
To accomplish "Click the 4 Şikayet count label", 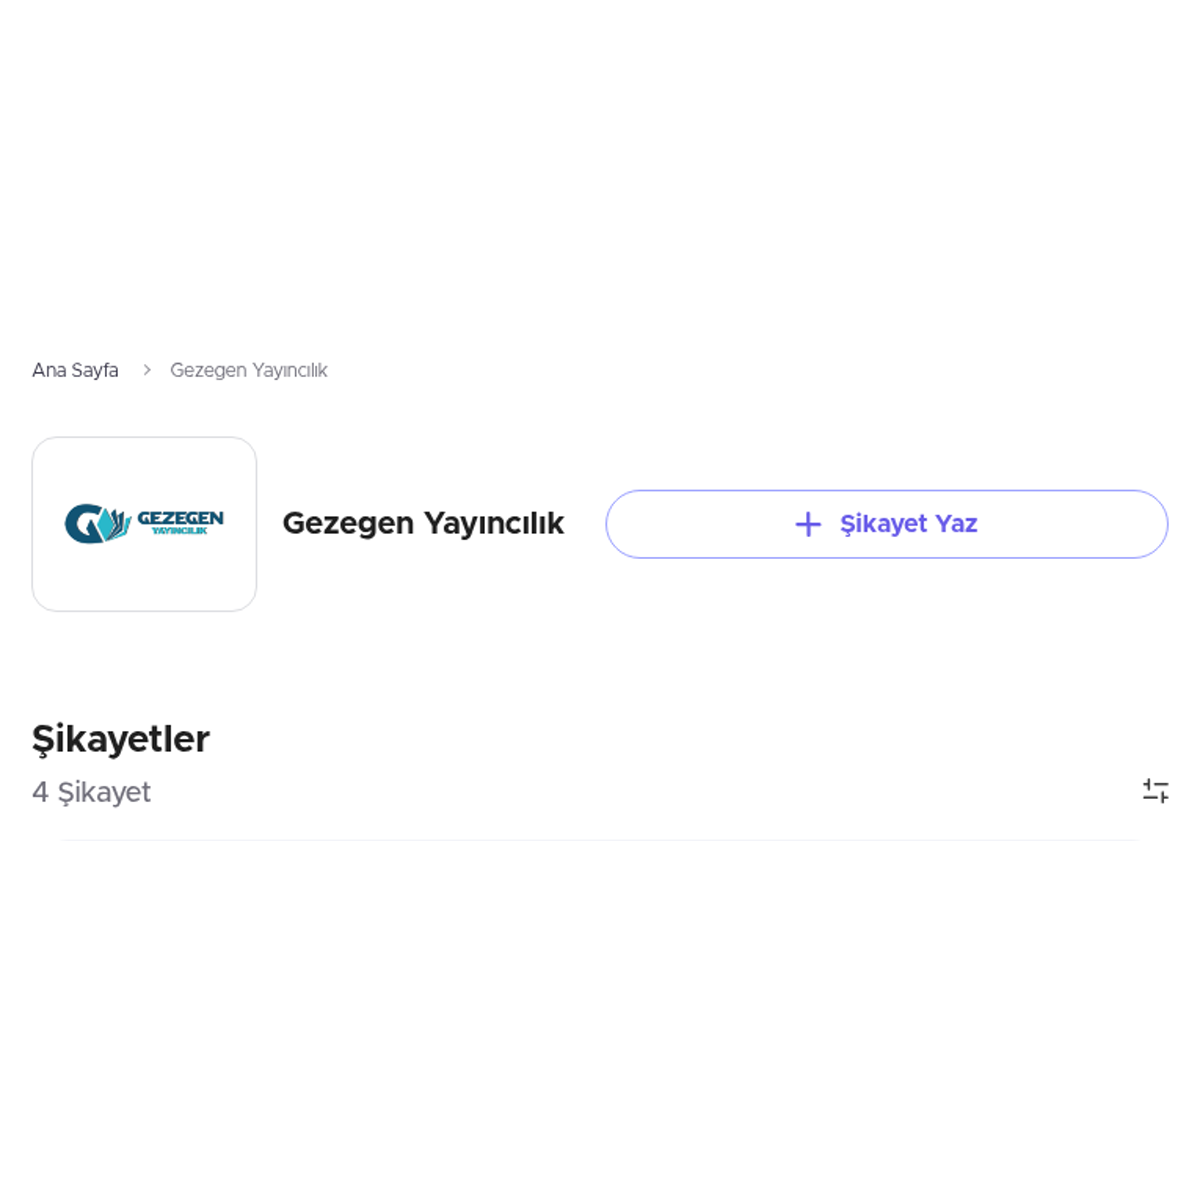I will pos(91,792).
